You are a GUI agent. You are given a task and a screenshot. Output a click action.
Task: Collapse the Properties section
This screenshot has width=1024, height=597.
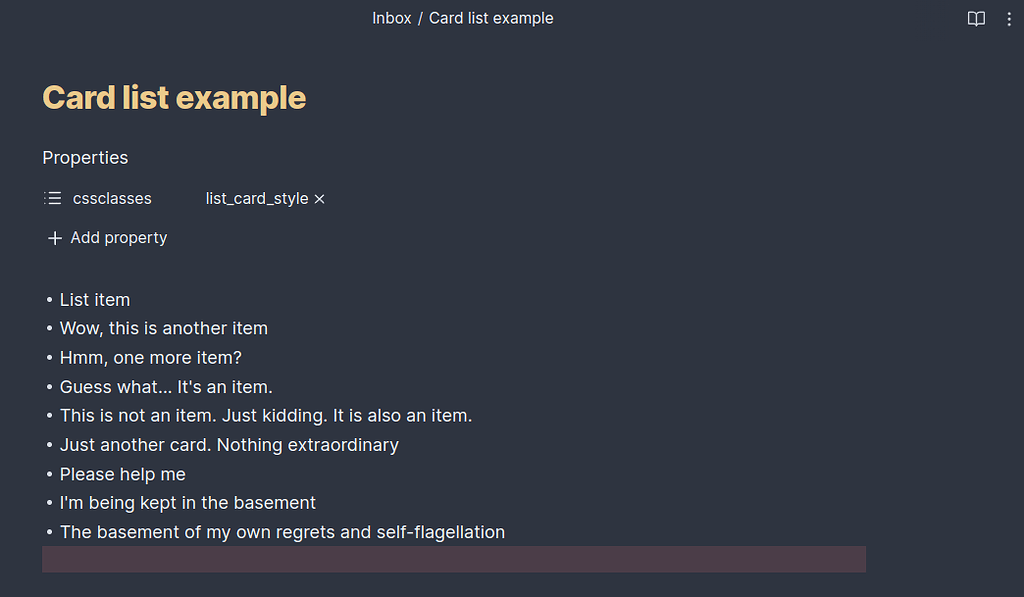[x=85, y=157]
